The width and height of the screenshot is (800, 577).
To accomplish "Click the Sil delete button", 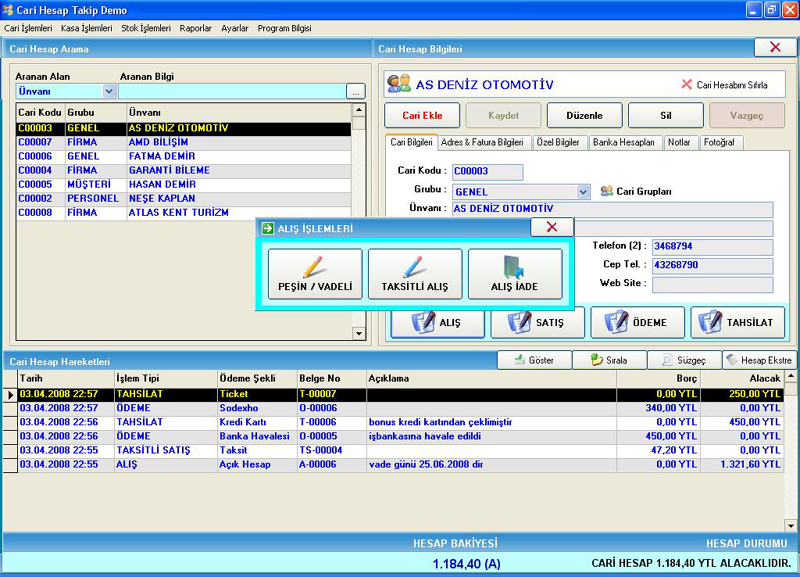I will [666, 115].
